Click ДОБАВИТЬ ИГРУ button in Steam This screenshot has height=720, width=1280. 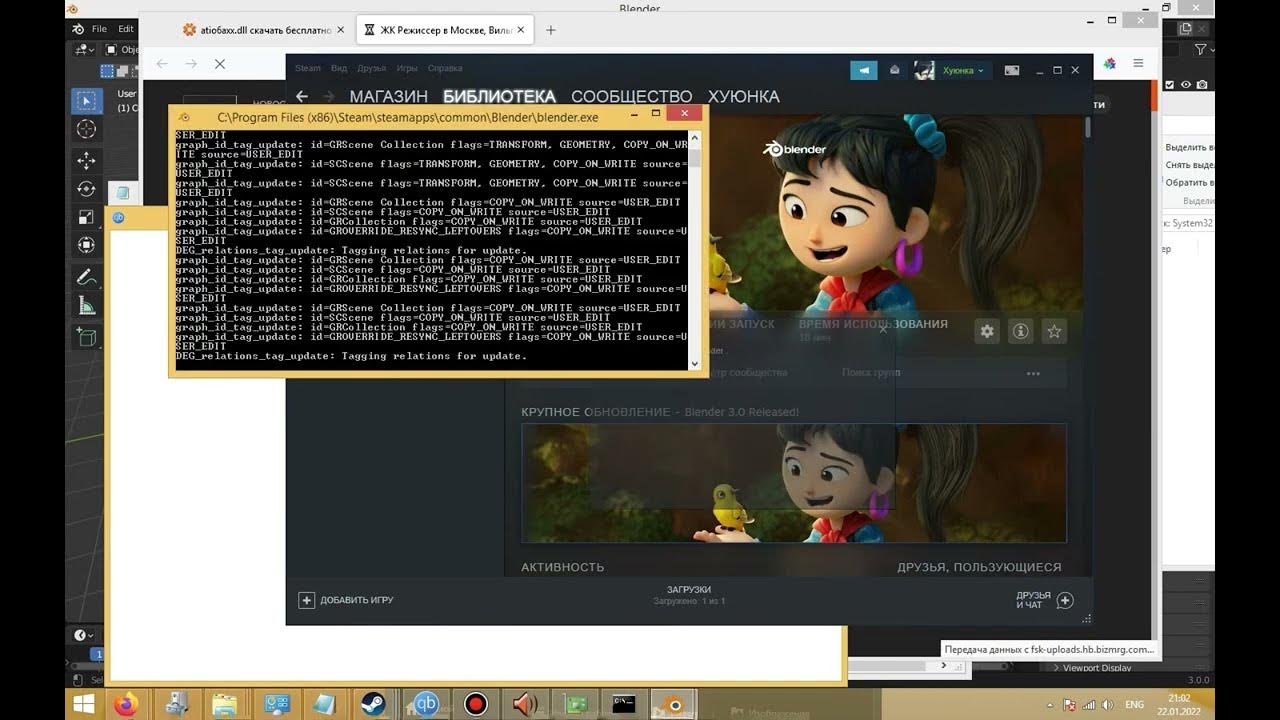click(346, 600)
